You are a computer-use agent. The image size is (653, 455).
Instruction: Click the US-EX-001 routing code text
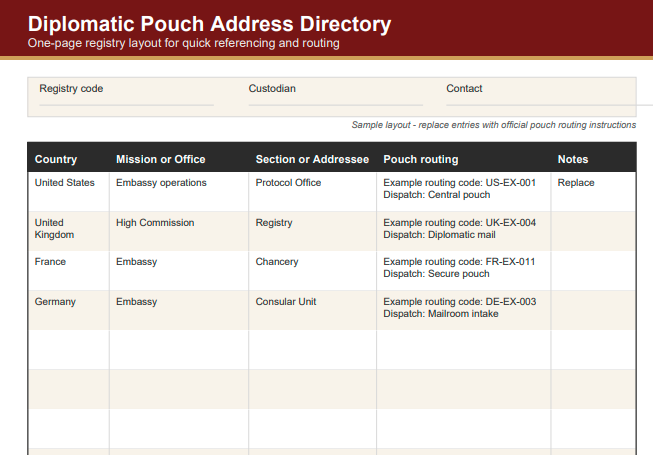511,183
